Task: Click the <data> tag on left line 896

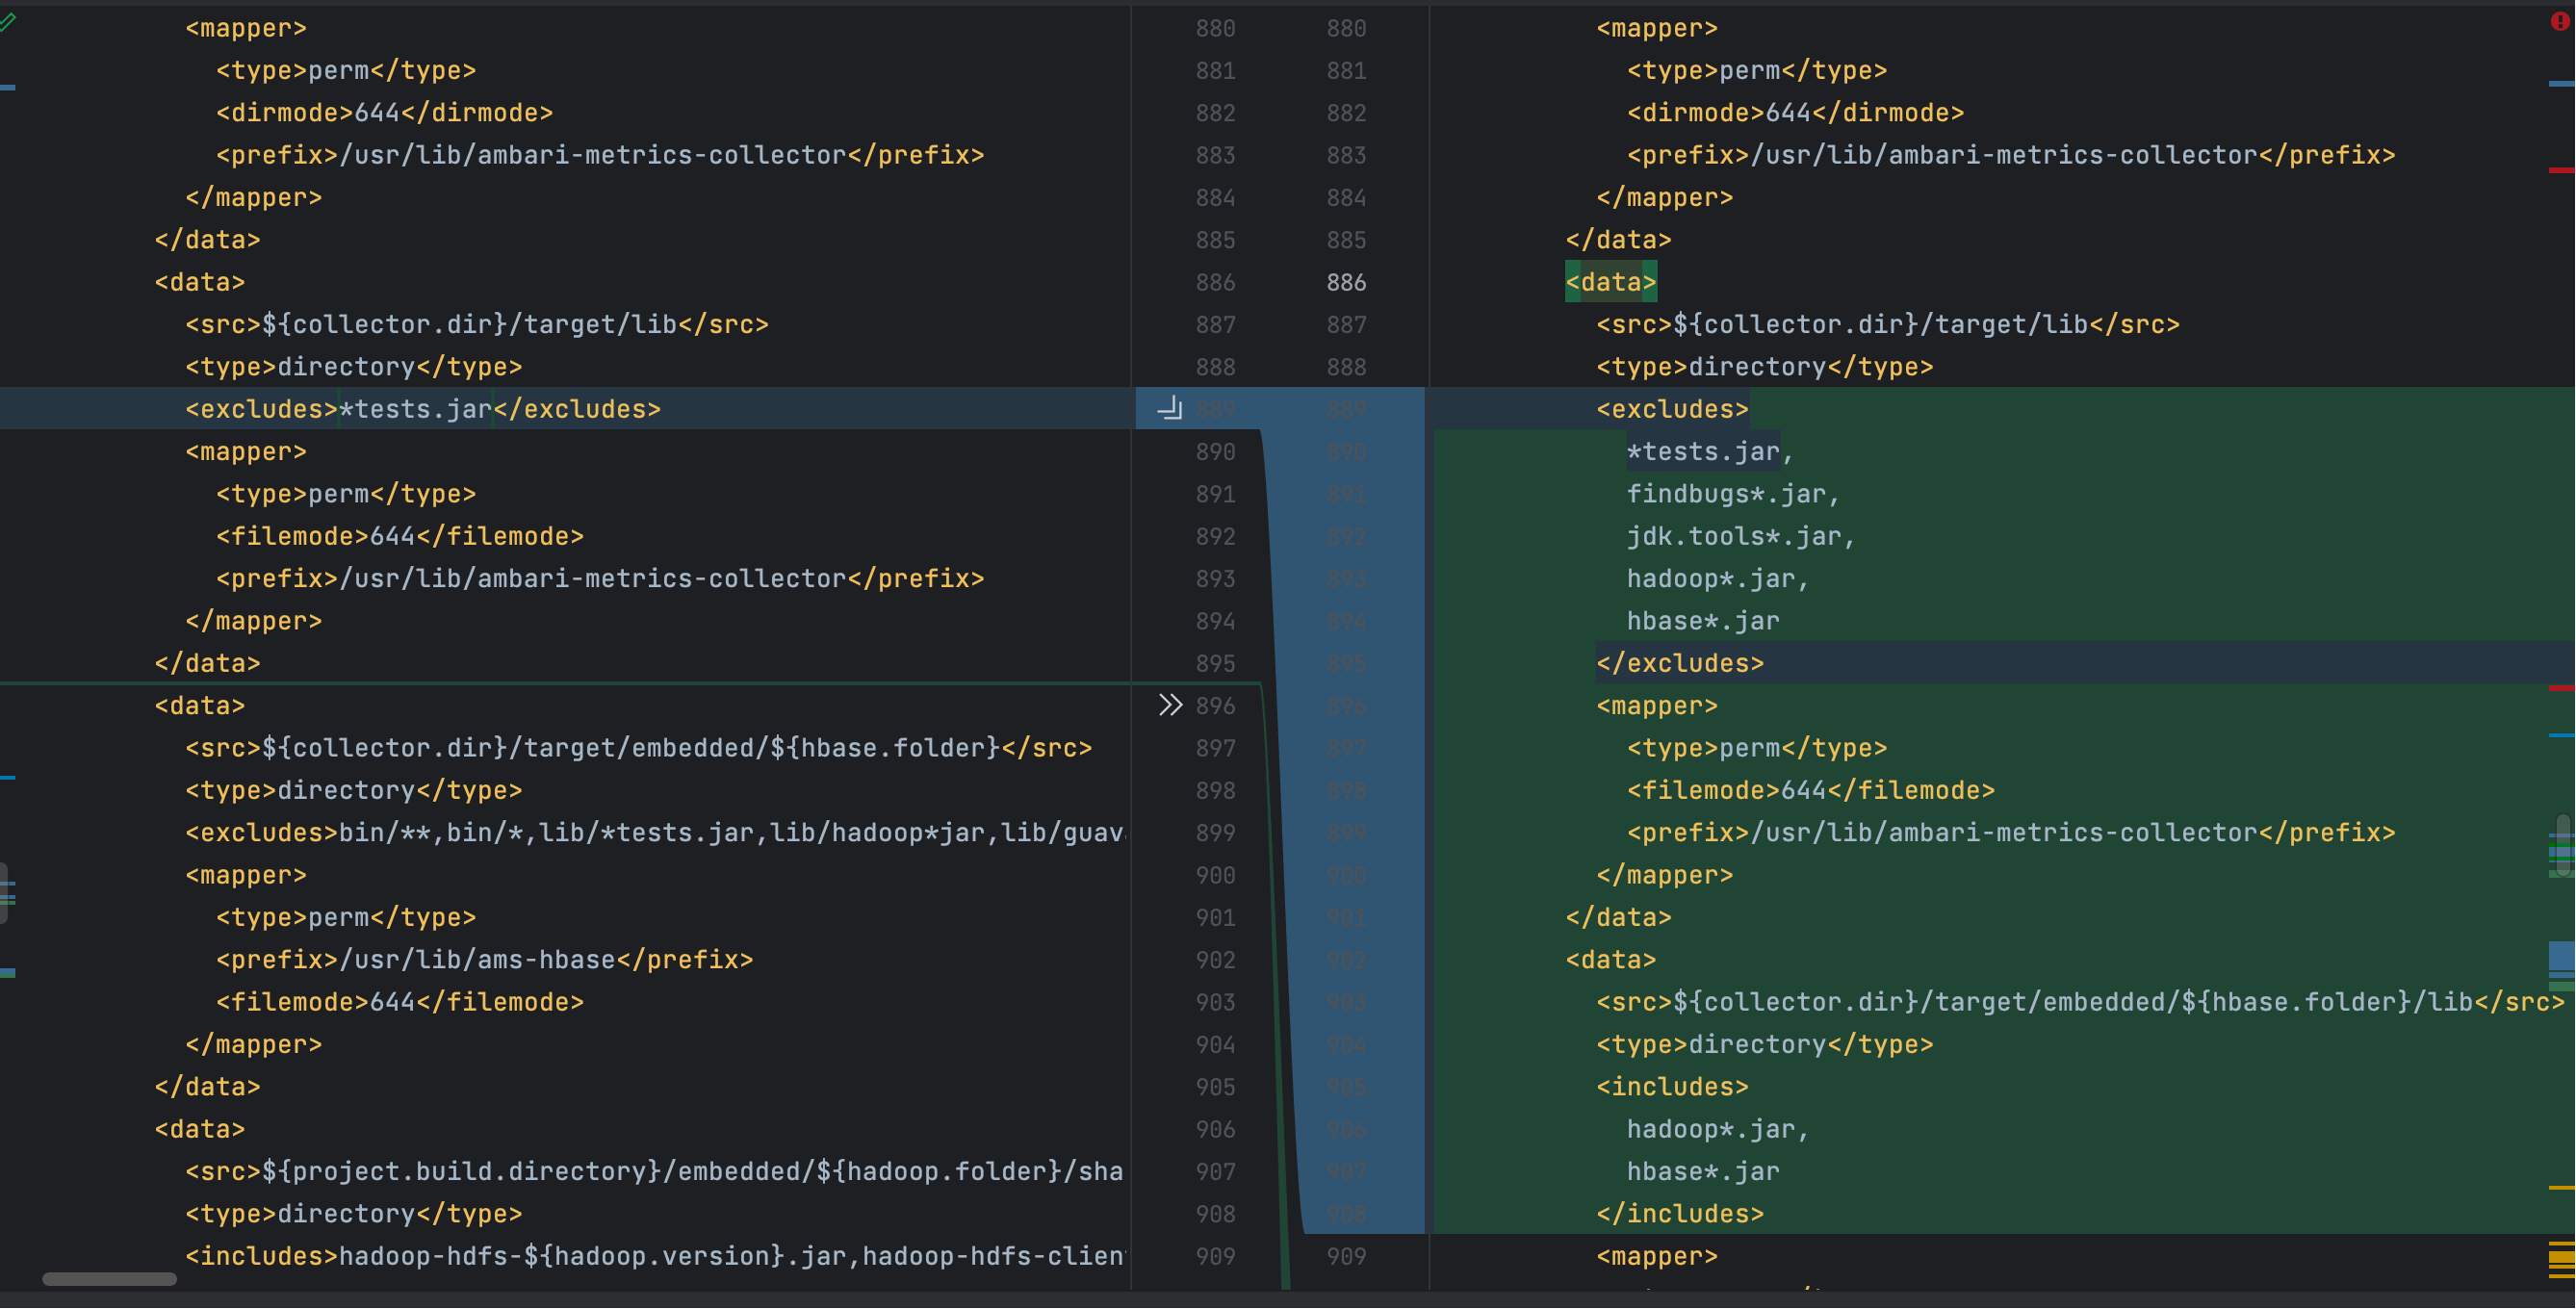Action: (200, 706)
